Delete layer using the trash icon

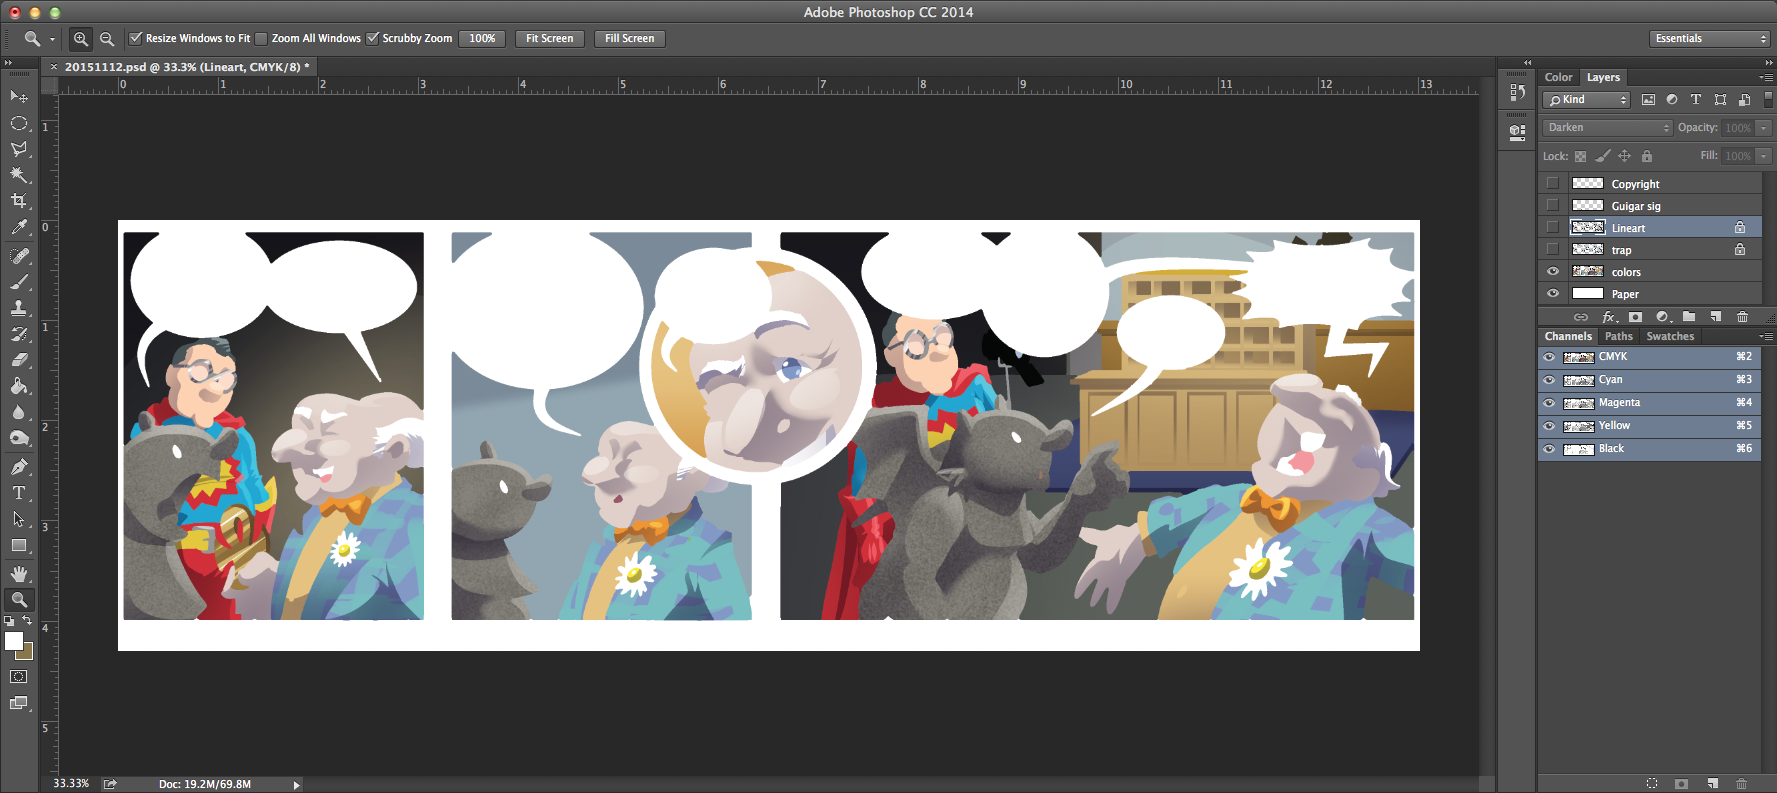(1742, 317)
